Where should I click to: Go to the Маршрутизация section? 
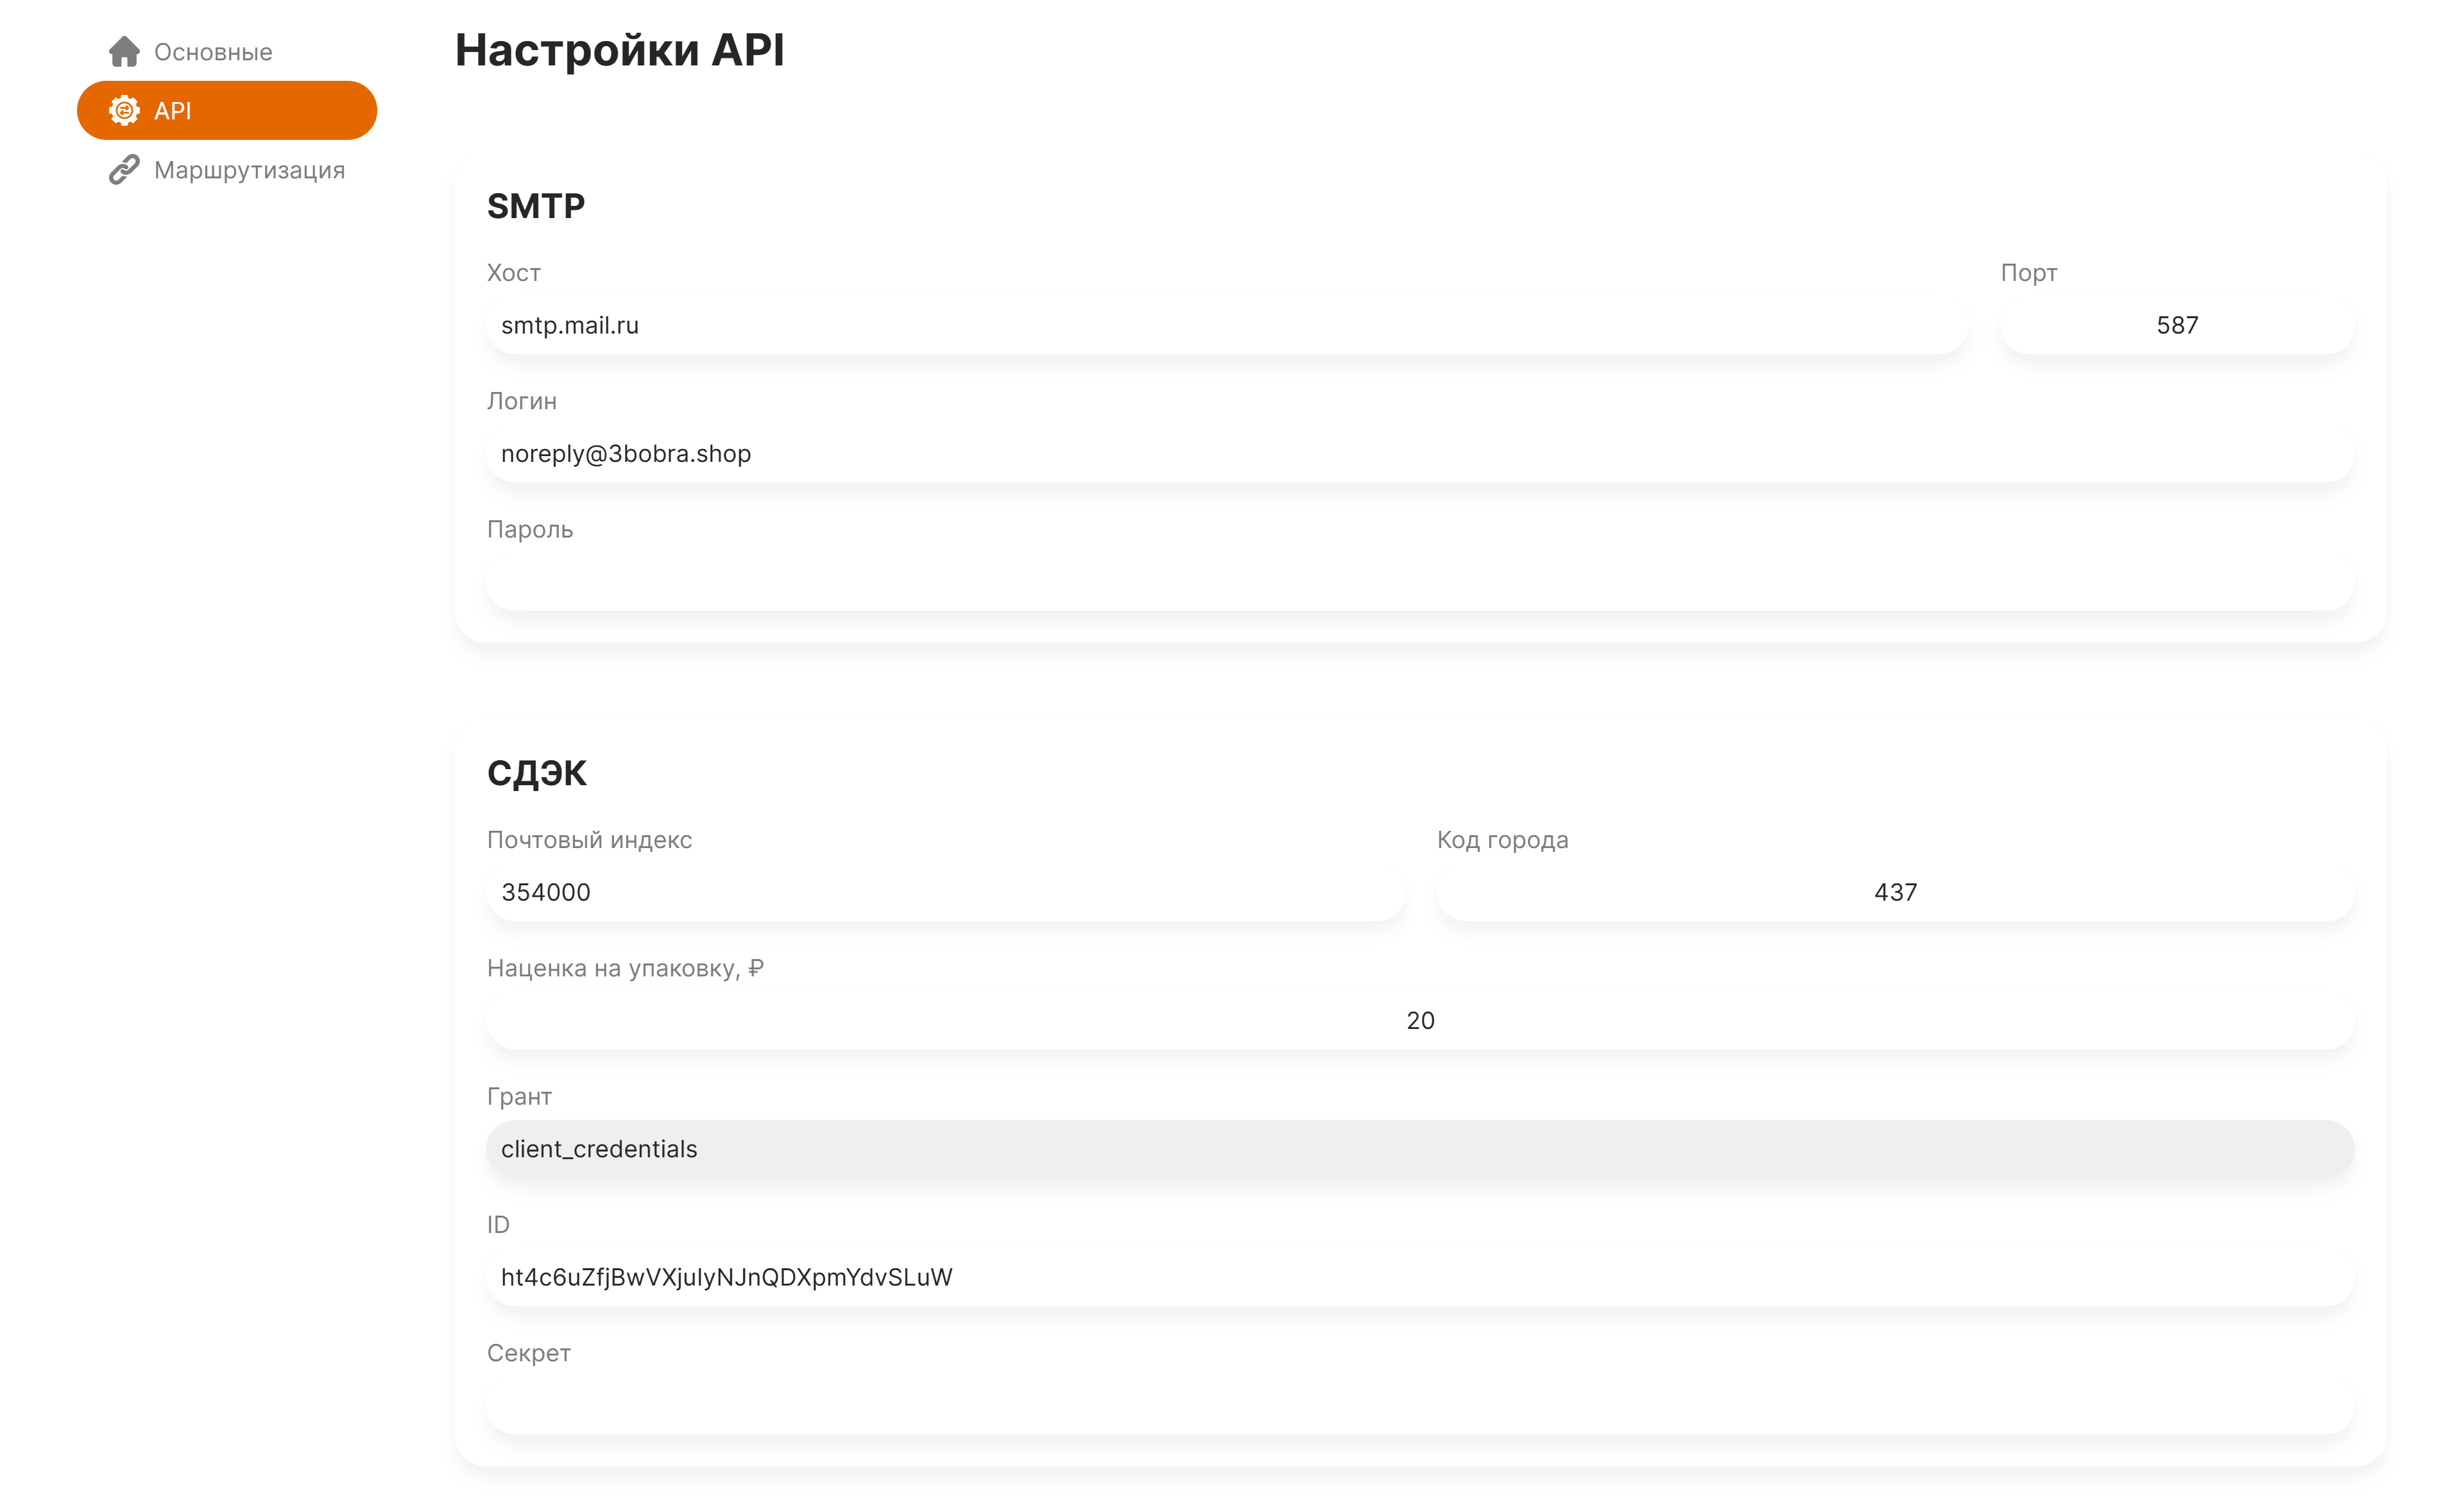[249, 170]
